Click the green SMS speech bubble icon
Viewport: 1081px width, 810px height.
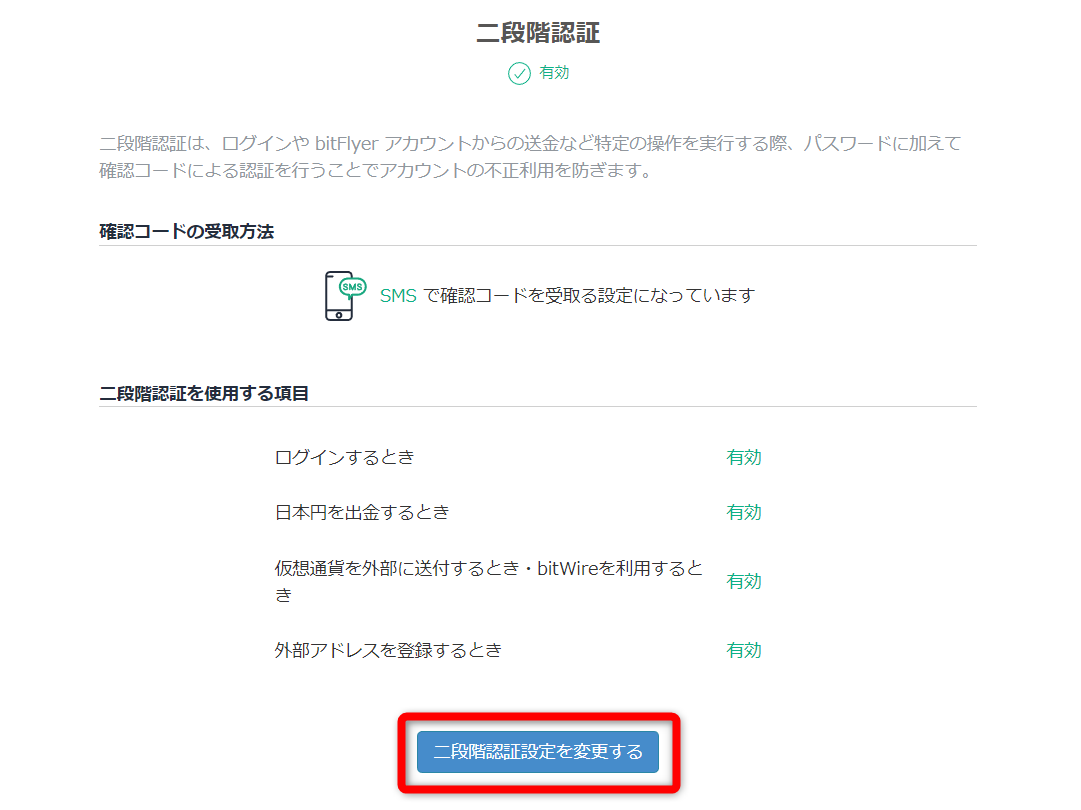click(x=352, y=287)
